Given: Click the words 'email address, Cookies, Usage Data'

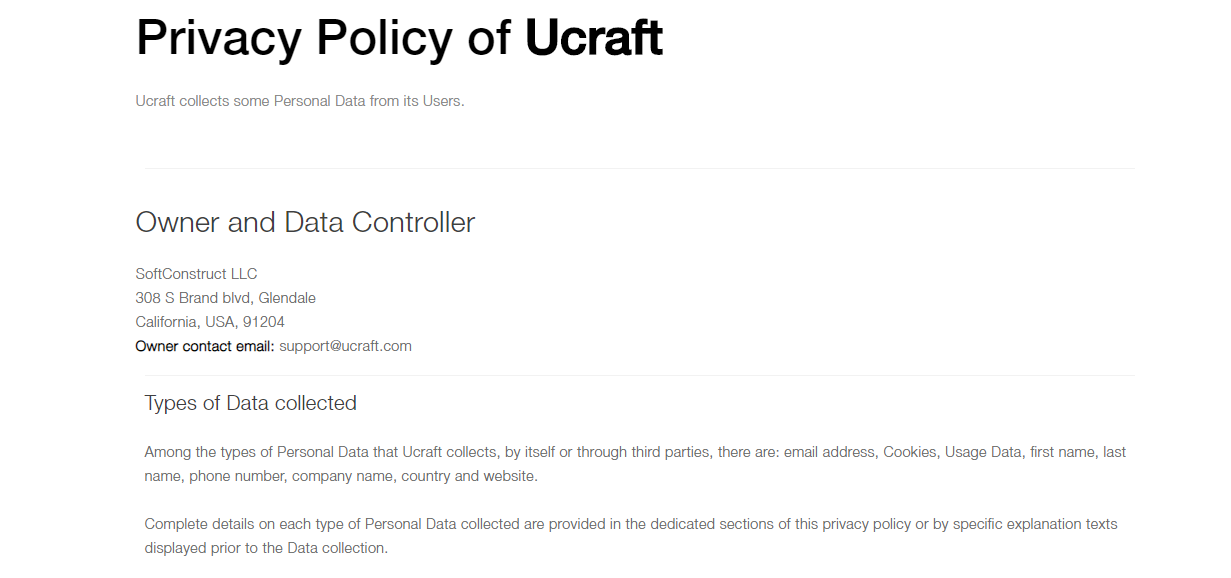Looking at the screenshot, I should coord(903,452).
